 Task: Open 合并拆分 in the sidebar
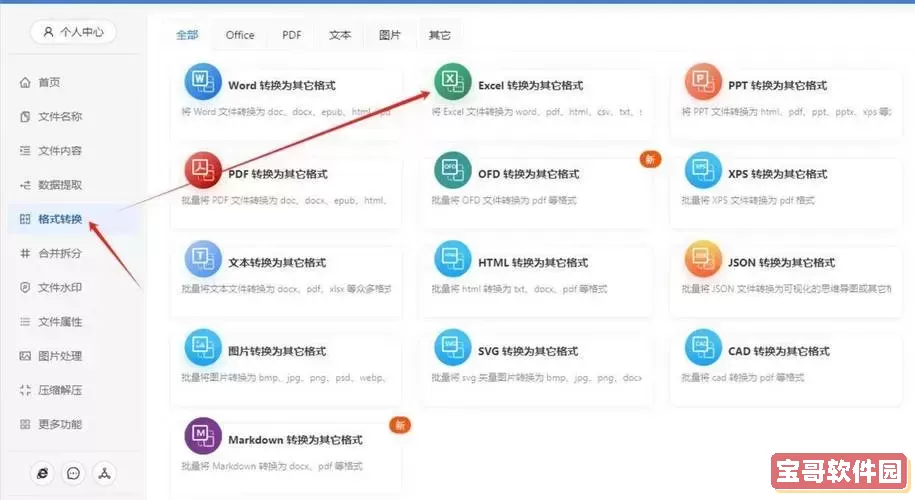59,254
